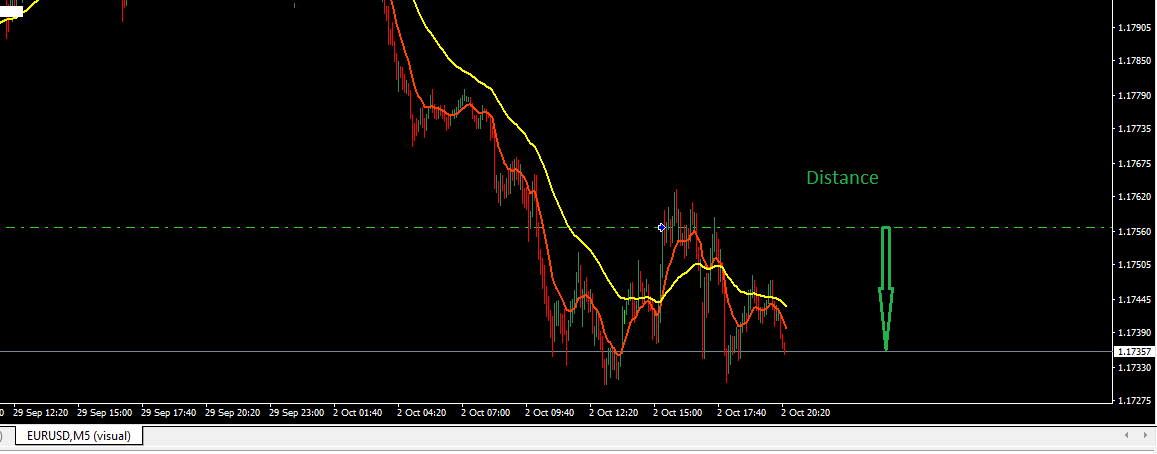Viewport: 1157px width, 454px height.
Task: Click the 2 Oct 01:40 time label
Action: 358,413
